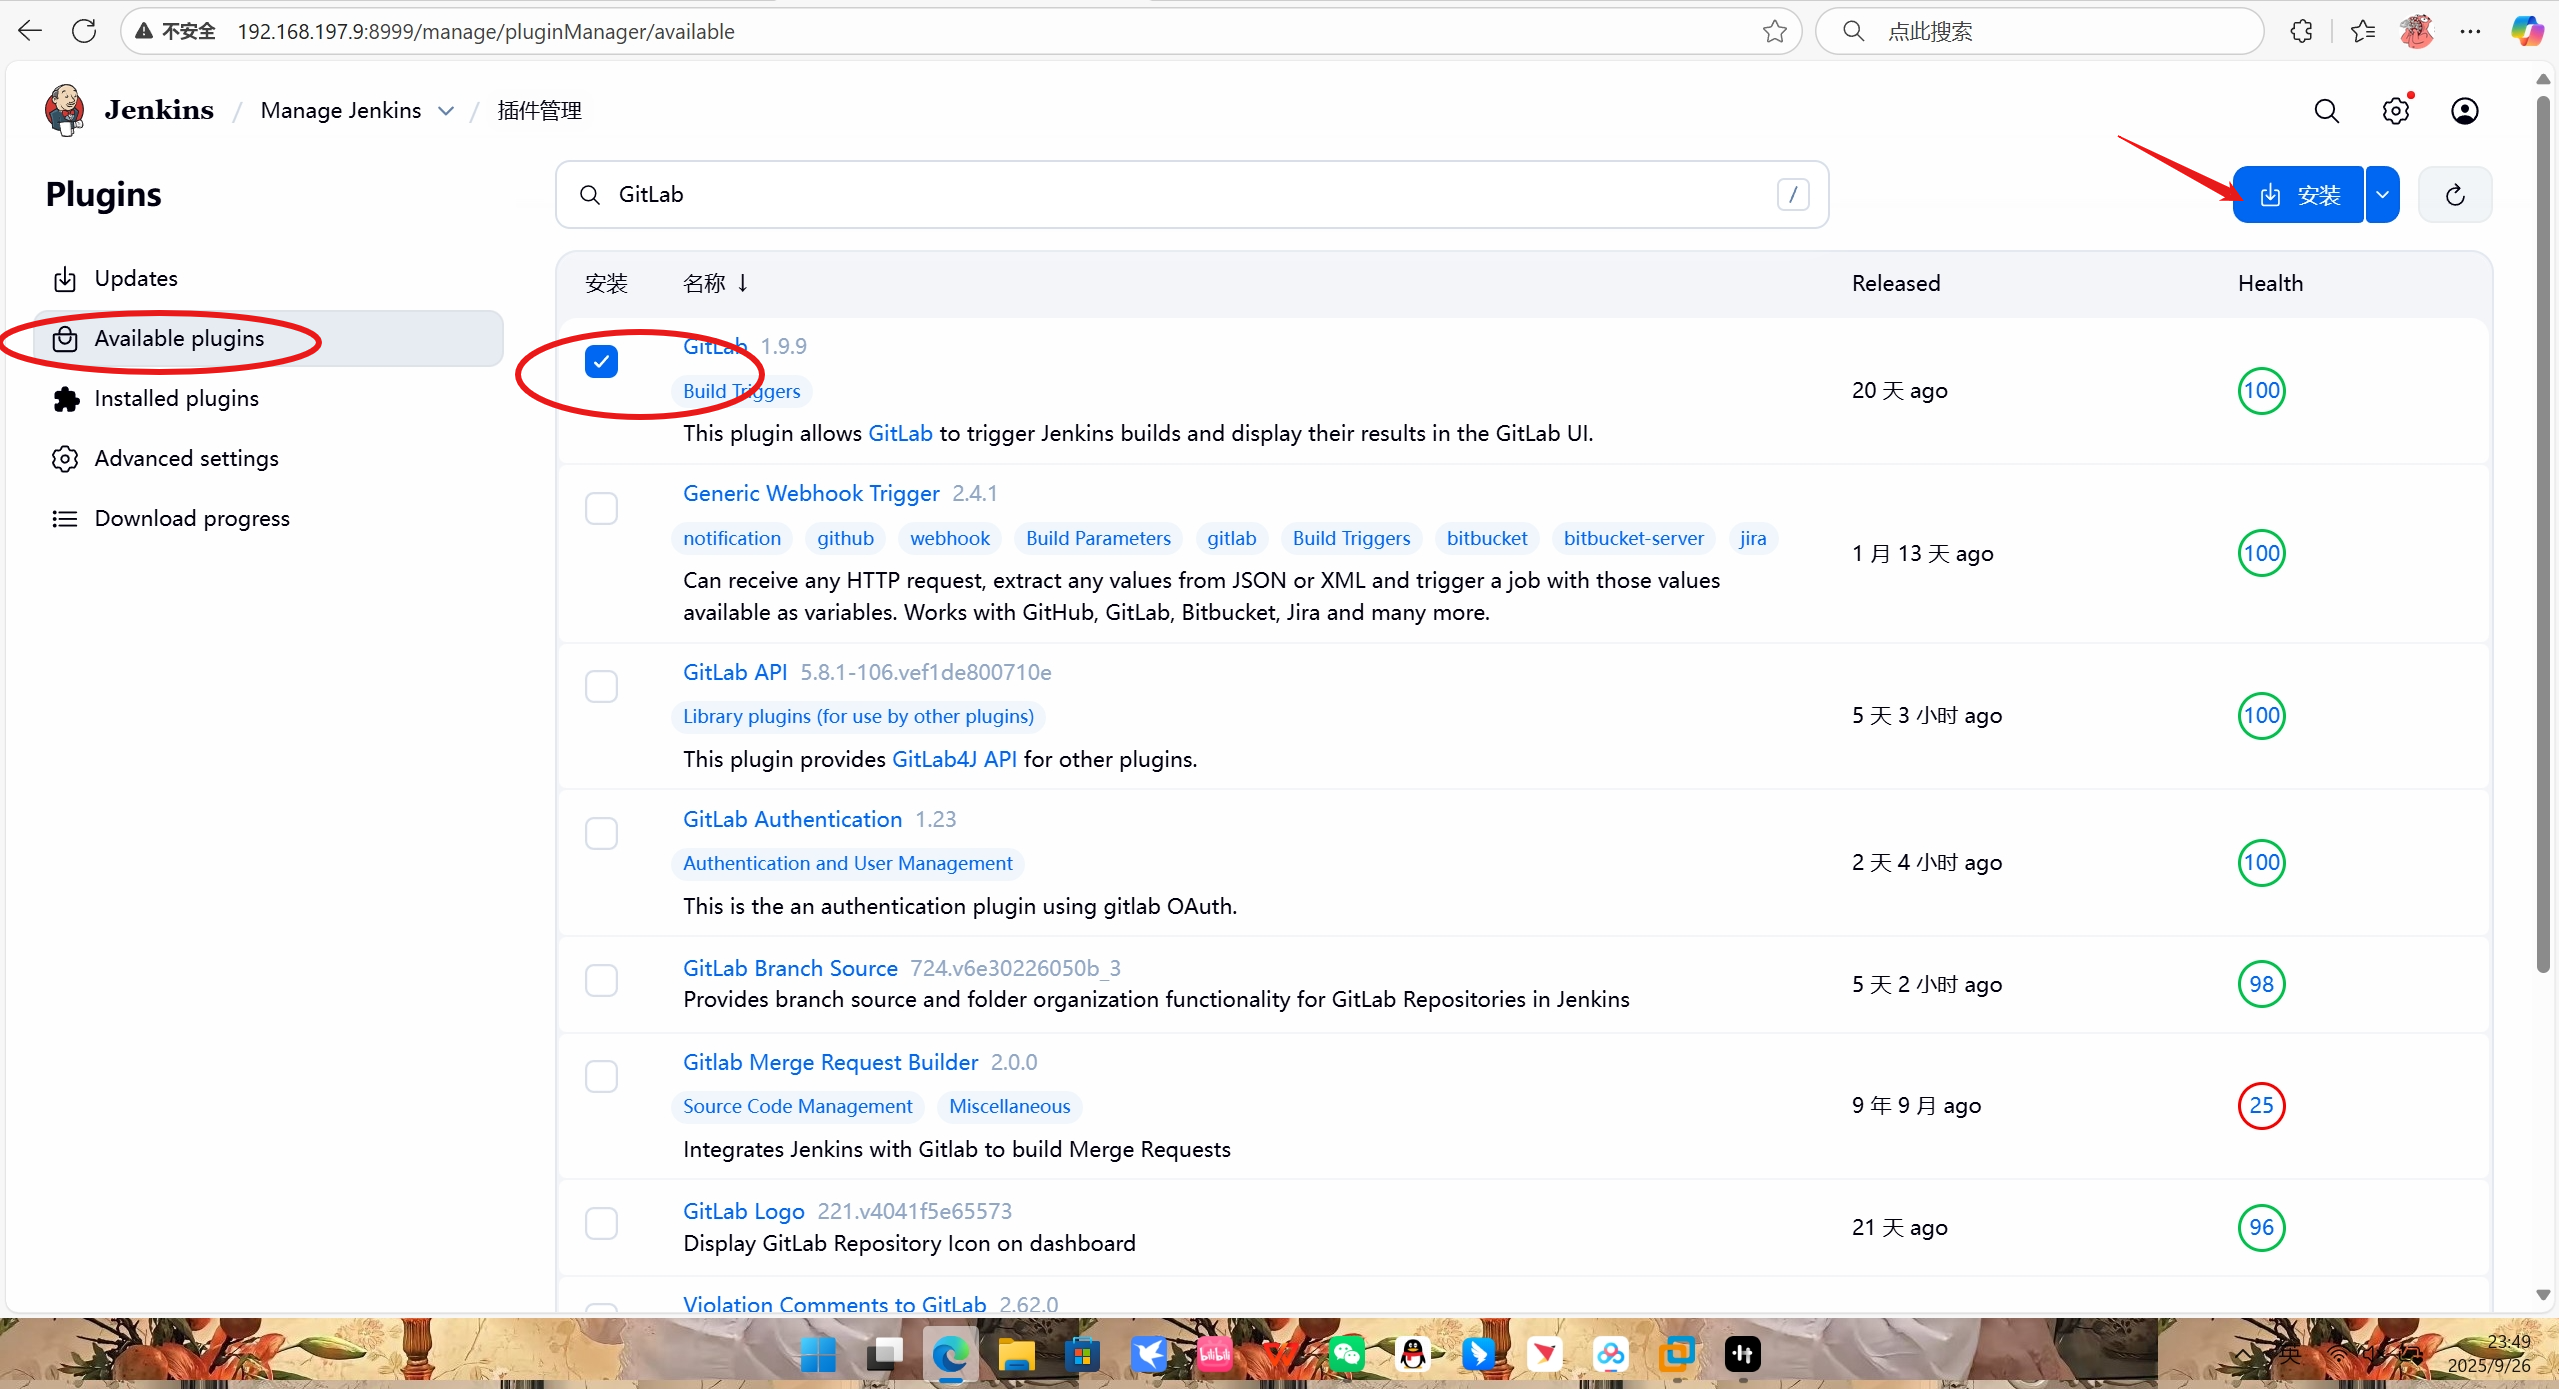The height and width of the screenshot is (1389, 2559).
Task: Open the browser profile avatar
Action: 2417,31
